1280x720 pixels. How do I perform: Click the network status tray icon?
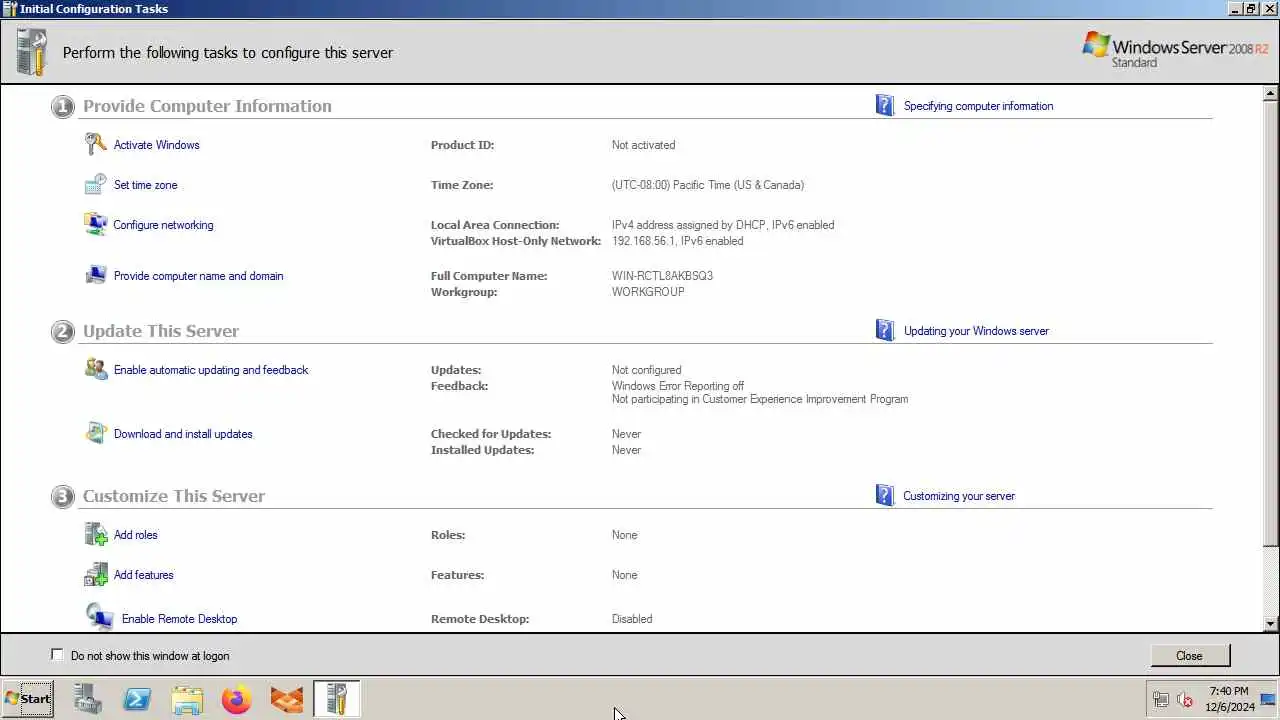point(1161,700)
